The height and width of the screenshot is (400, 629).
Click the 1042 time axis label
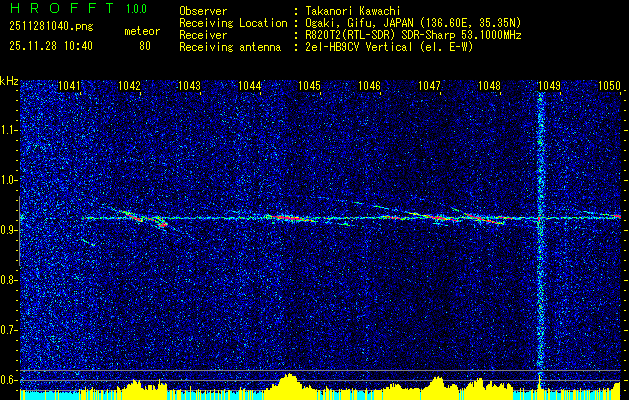[x=130, y=85]
